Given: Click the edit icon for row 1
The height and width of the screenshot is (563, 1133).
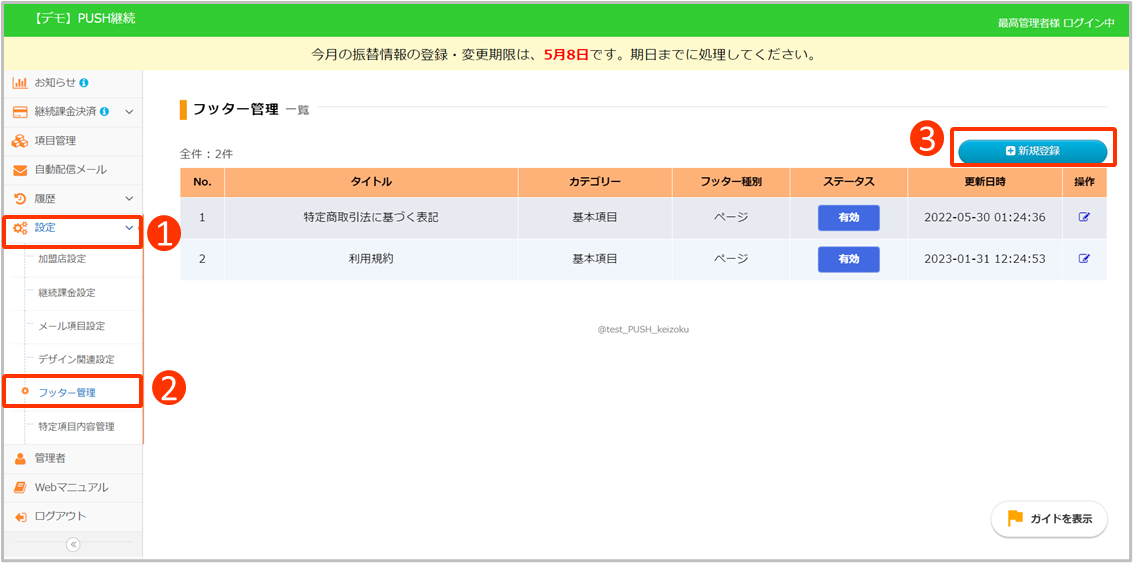Looking at the screenshot, I should coord(1084,218).
